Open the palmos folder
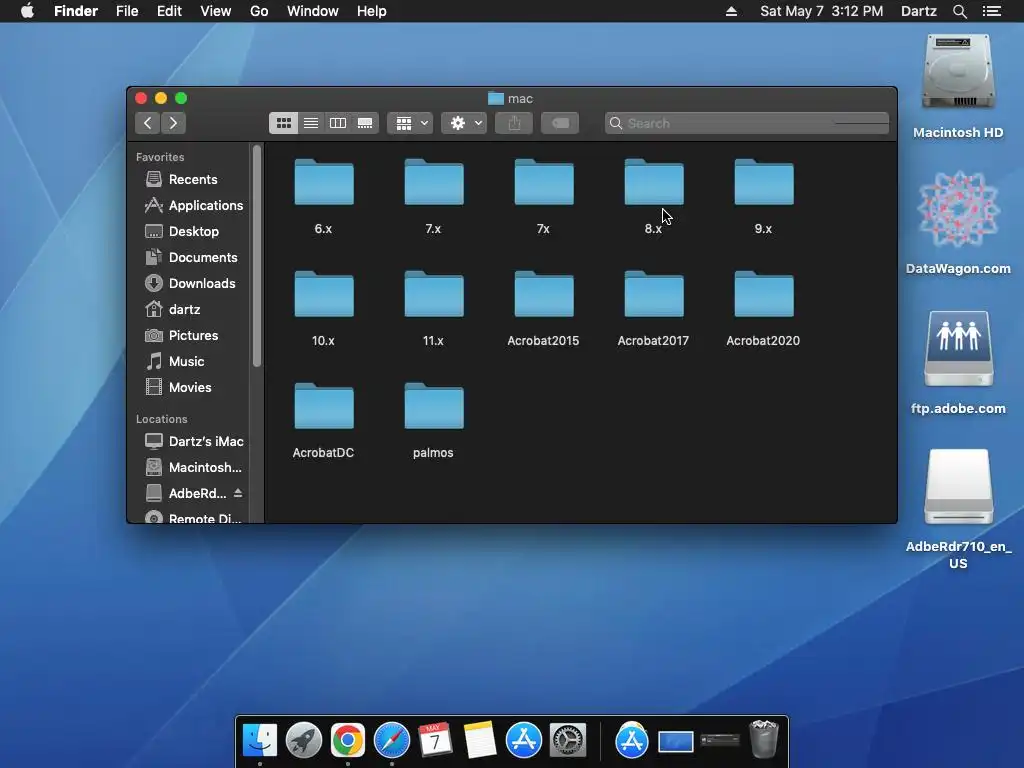This screenshot has height=768, width=1024. point(434,407)
